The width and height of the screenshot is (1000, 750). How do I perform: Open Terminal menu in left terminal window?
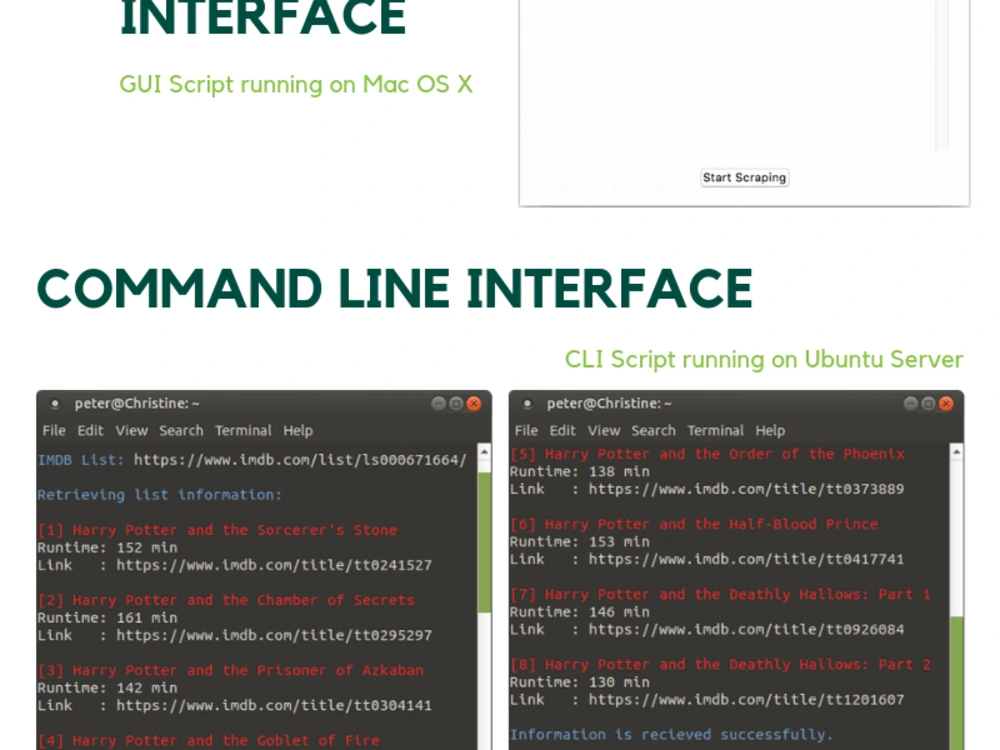click(x=243, y=430)
